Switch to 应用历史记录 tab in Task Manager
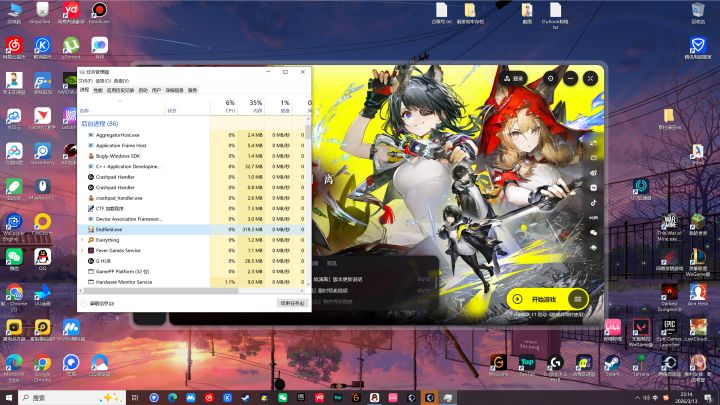Viewport: 720px width, 405px height. pos(120,90)
